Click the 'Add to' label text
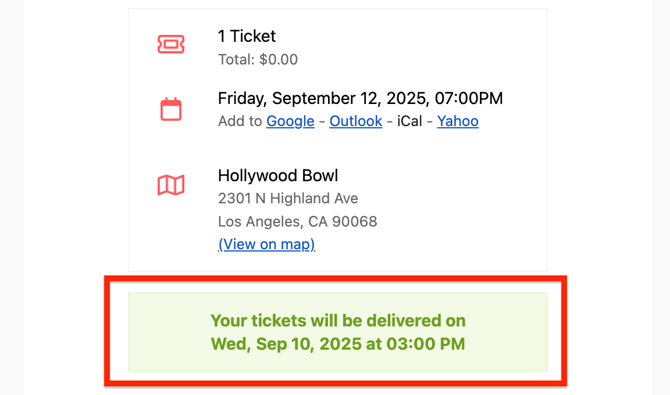 pyautogui.click(x=240, y=121)
